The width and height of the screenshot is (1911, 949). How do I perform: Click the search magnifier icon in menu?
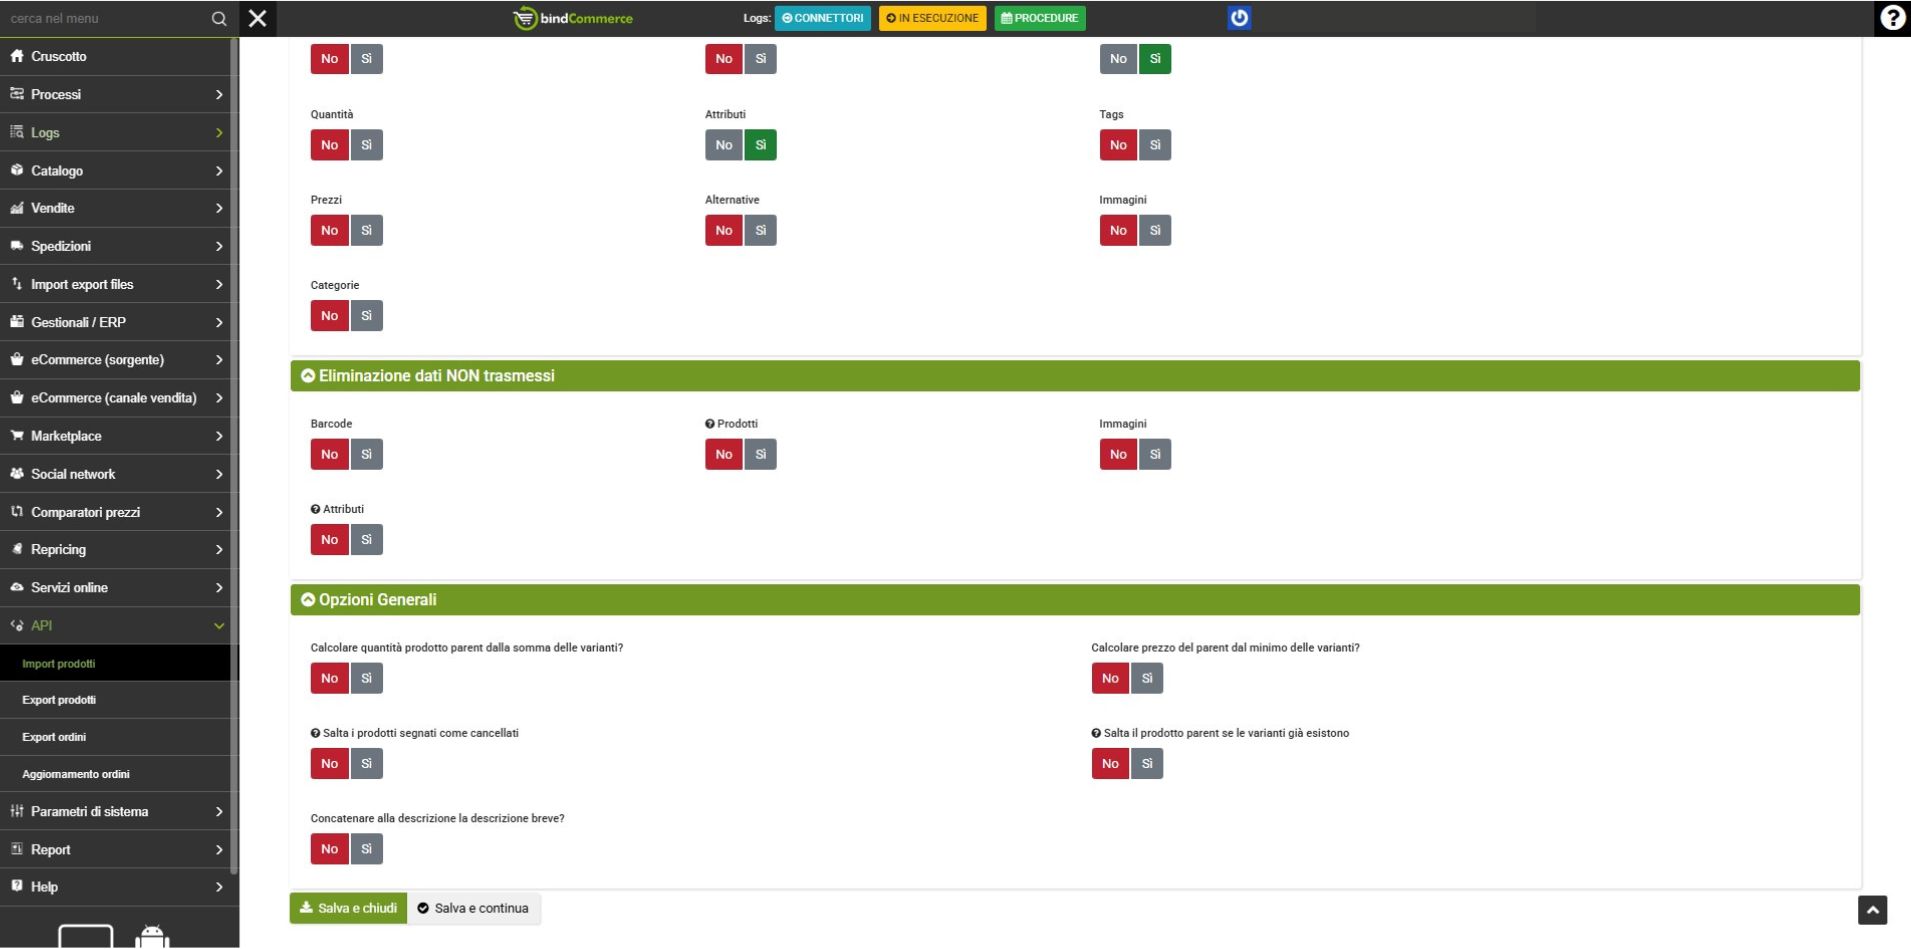coord(219,19)
